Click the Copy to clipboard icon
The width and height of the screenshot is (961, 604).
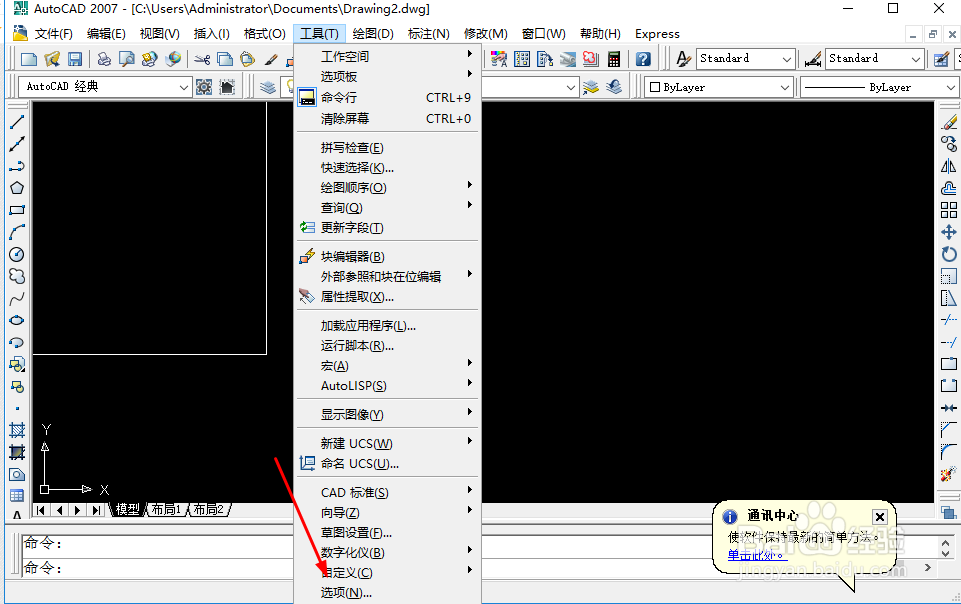(225, 59)
